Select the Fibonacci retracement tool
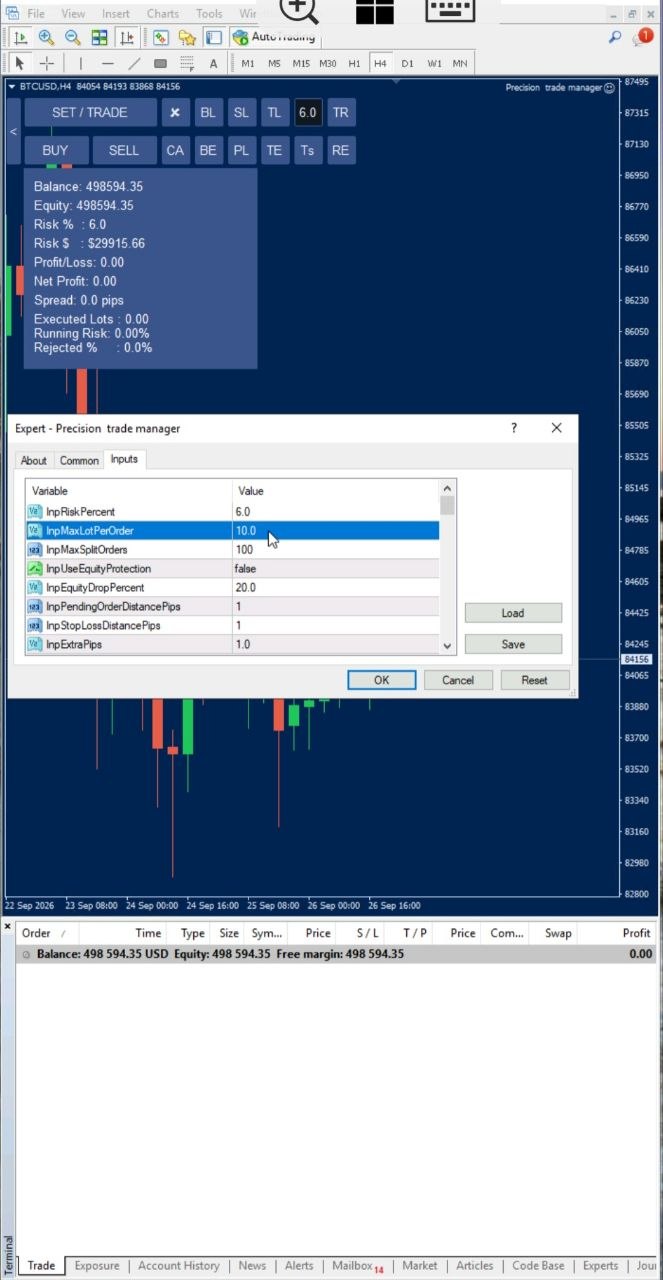Viewport: 663px width, 1280px height. [x=187, y=63]
